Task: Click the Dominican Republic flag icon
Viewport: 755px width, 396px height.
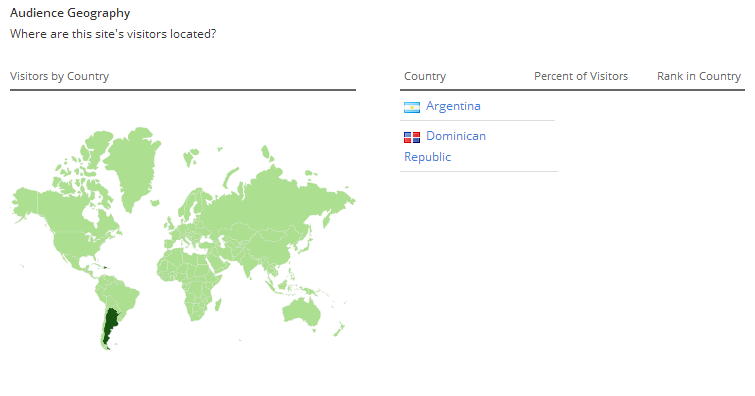Action: (x=412, y=138)
